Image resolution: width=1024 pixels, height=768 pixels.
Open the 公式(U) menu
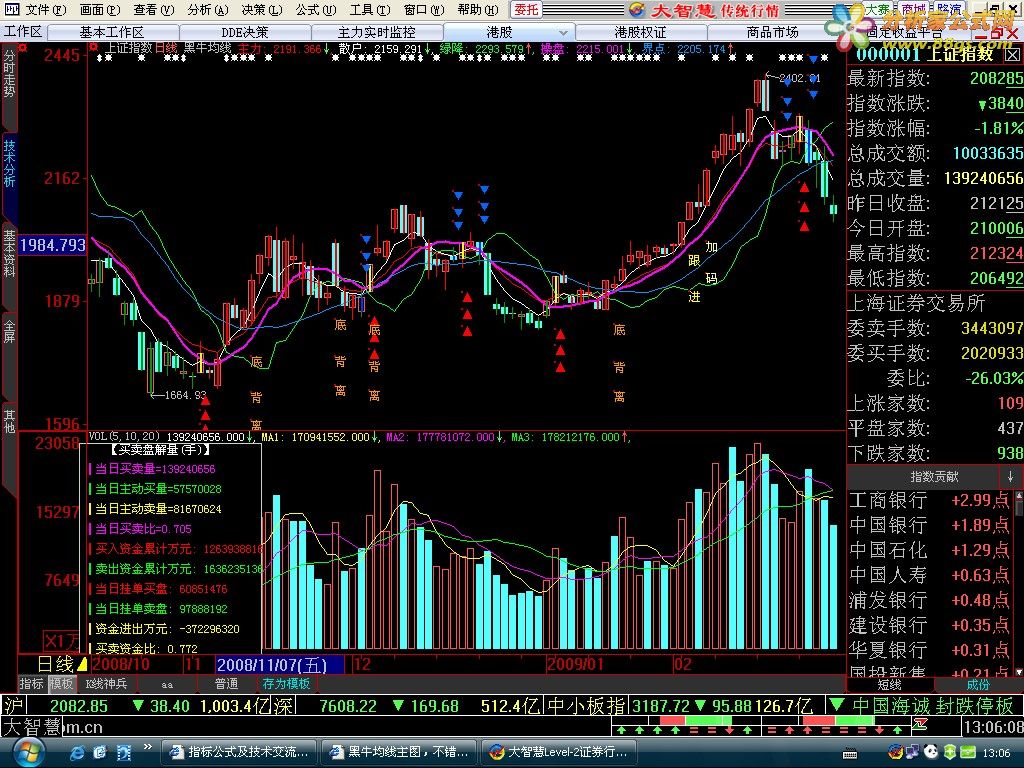[x=315, y=10]
